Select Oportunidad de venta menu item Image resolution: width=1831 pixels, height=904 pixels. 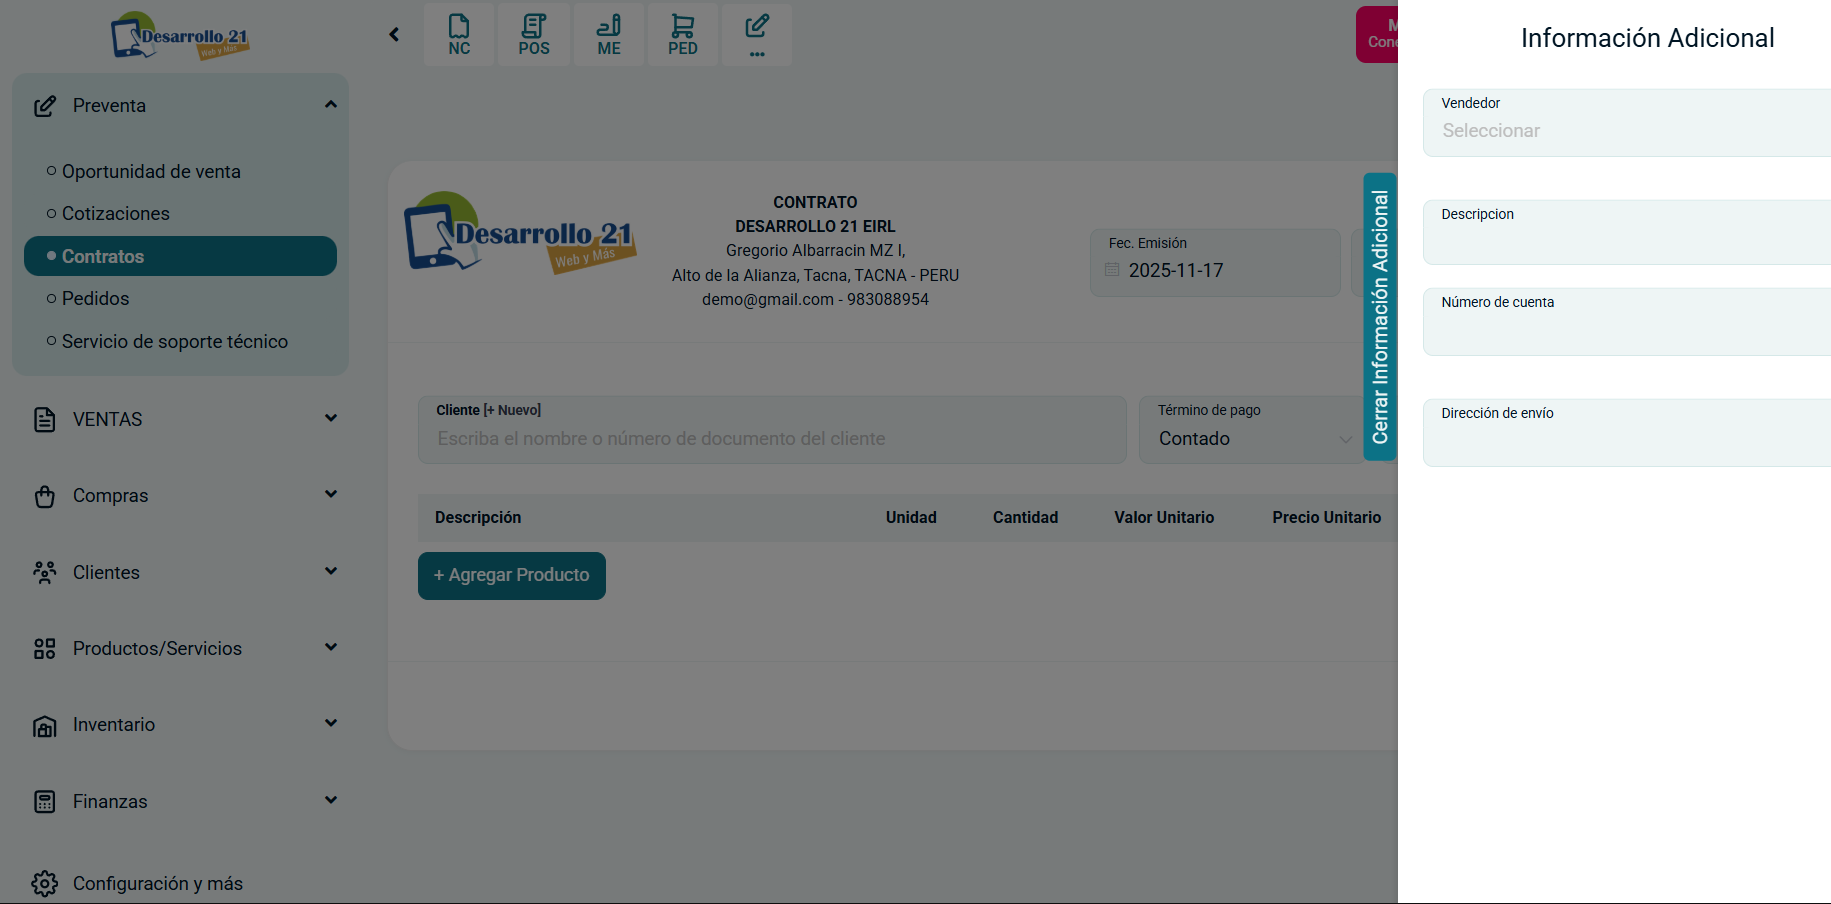coord(151,172)
